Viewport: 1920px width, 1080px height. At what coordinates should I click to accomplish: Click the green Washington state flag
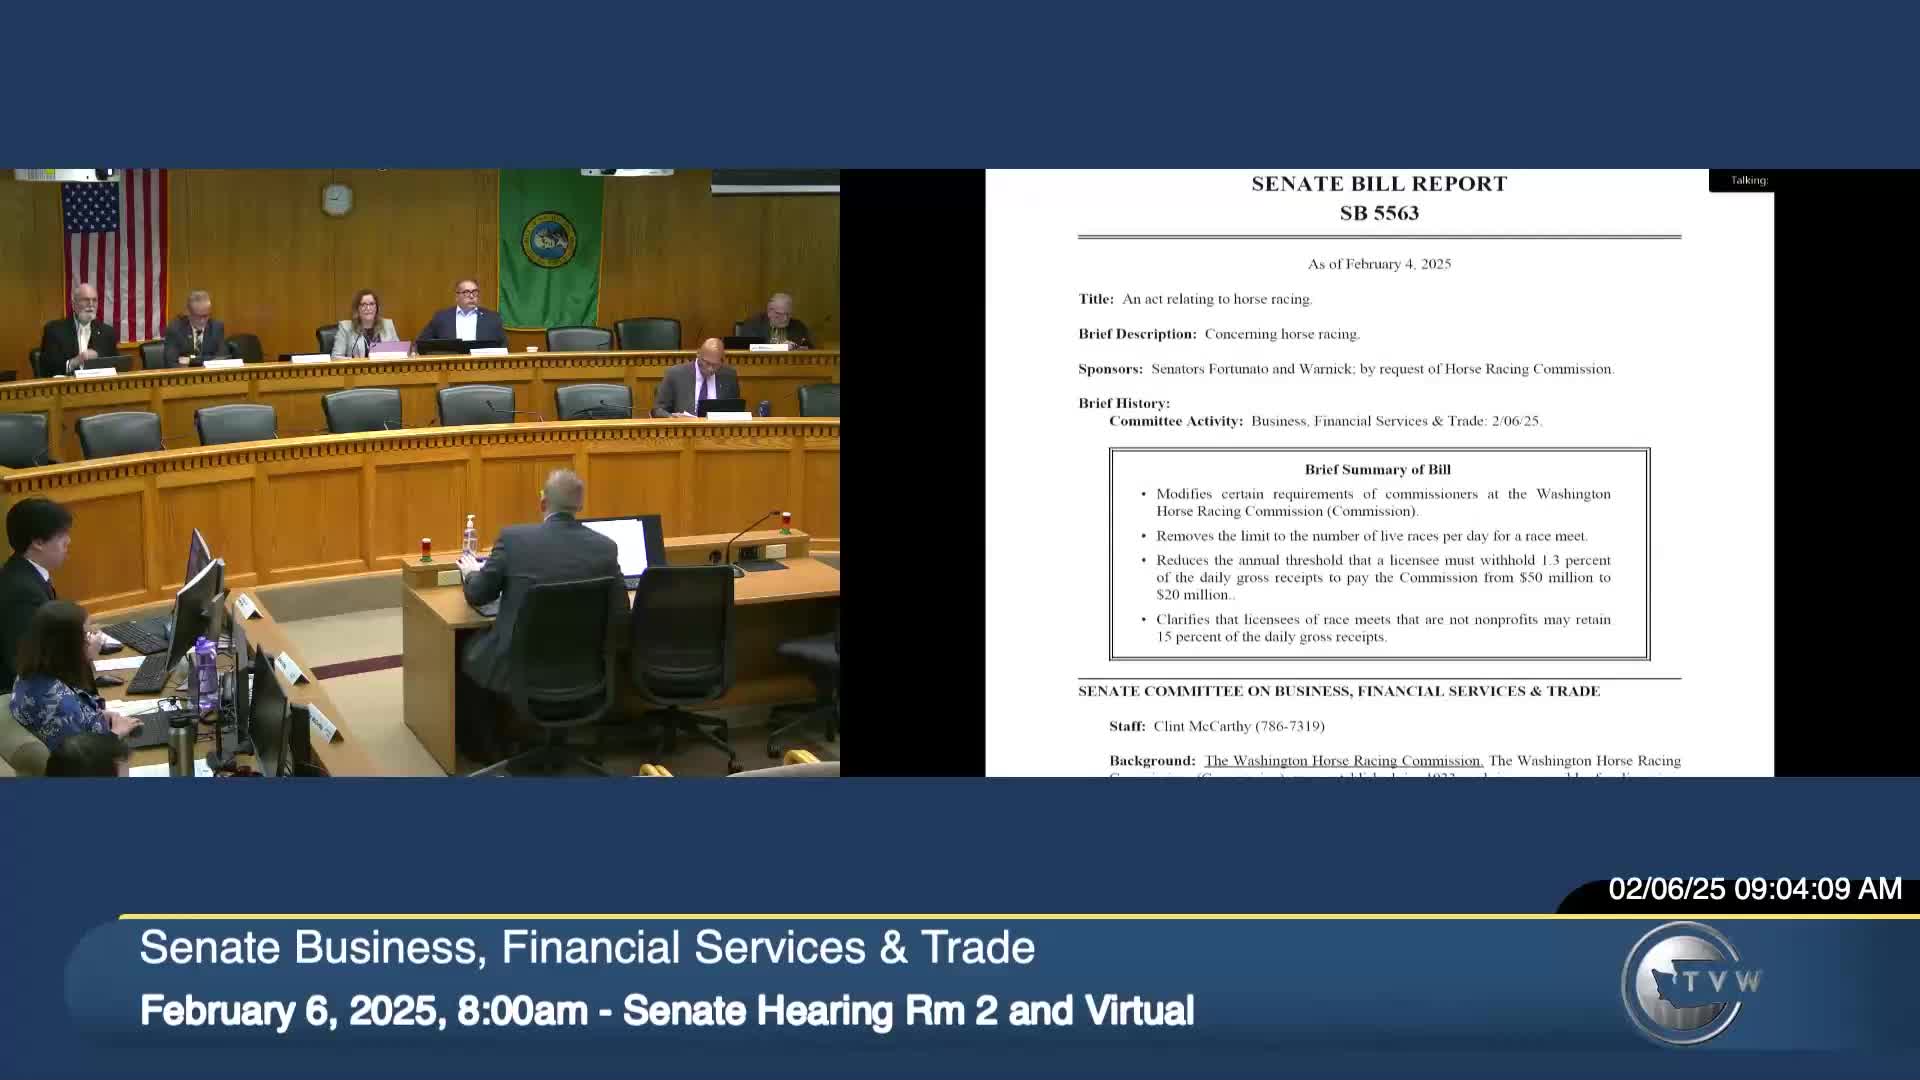point(549,245)
